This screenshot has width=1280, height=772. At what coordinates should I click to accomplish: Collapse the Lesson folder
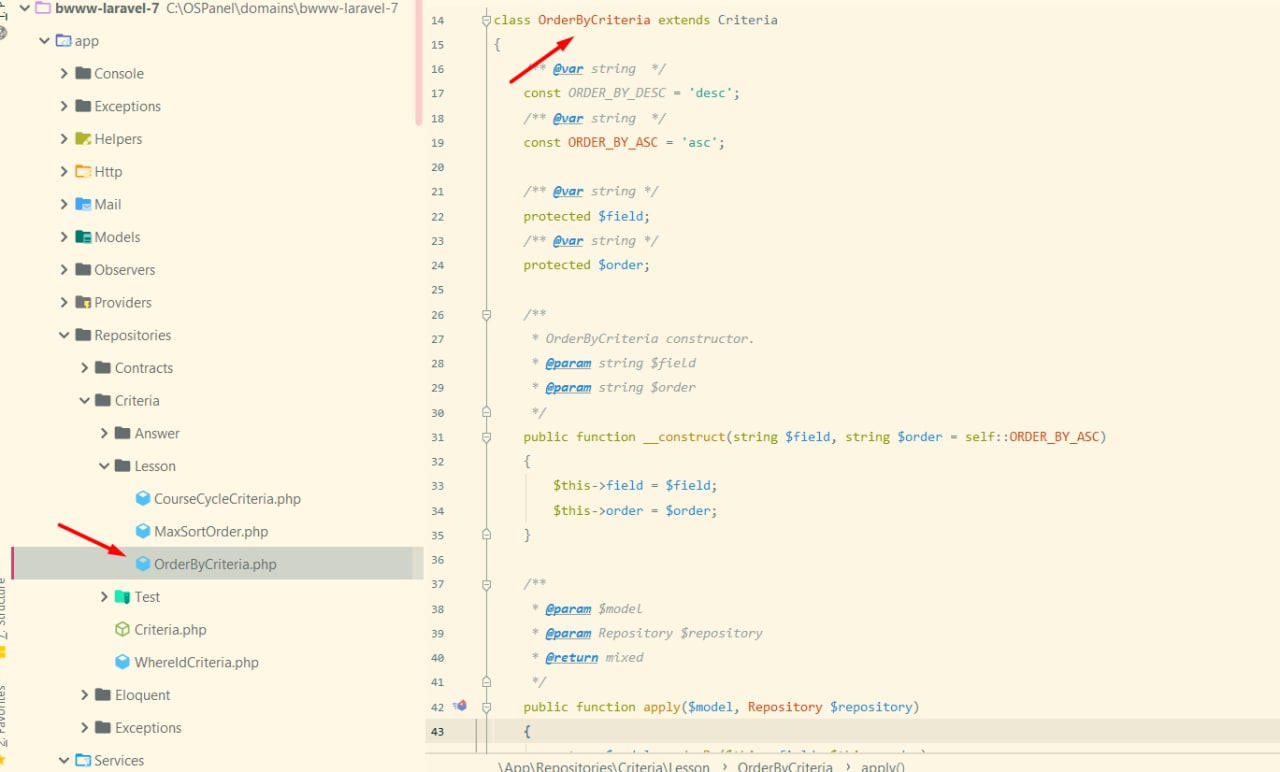pyautogui.click(x=105, y=466)
